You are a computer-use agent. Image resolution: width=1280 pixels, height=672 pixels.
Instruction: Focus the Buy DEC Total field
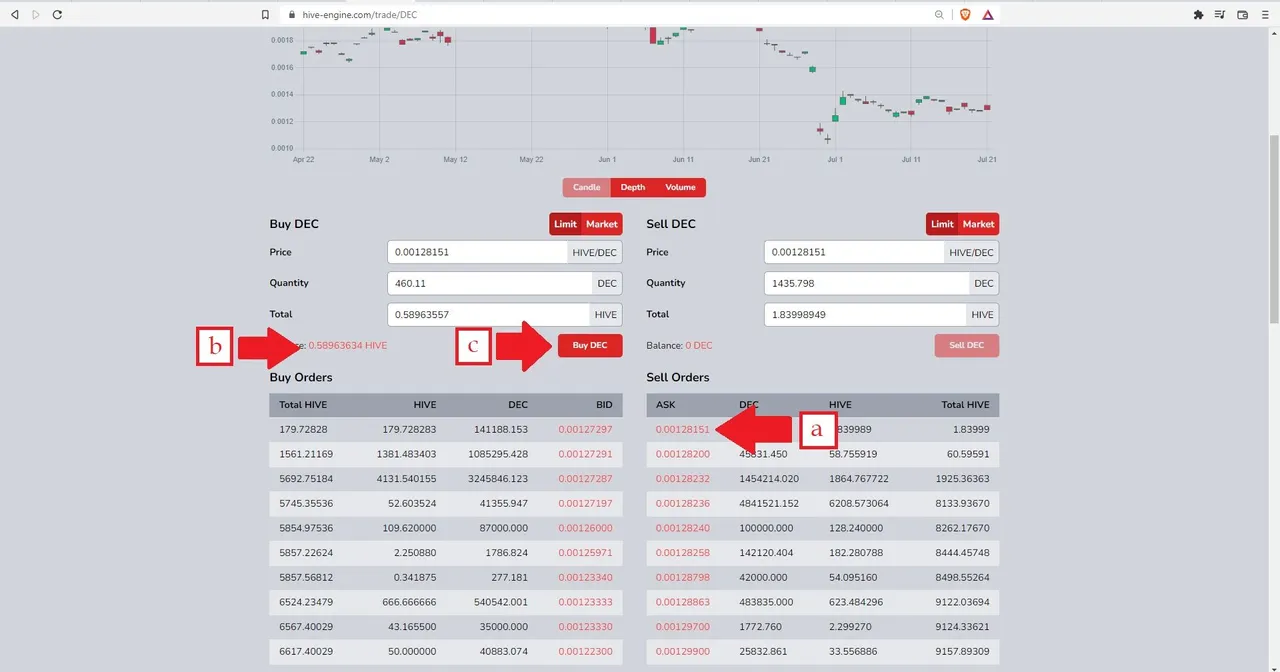click(489, 314)
